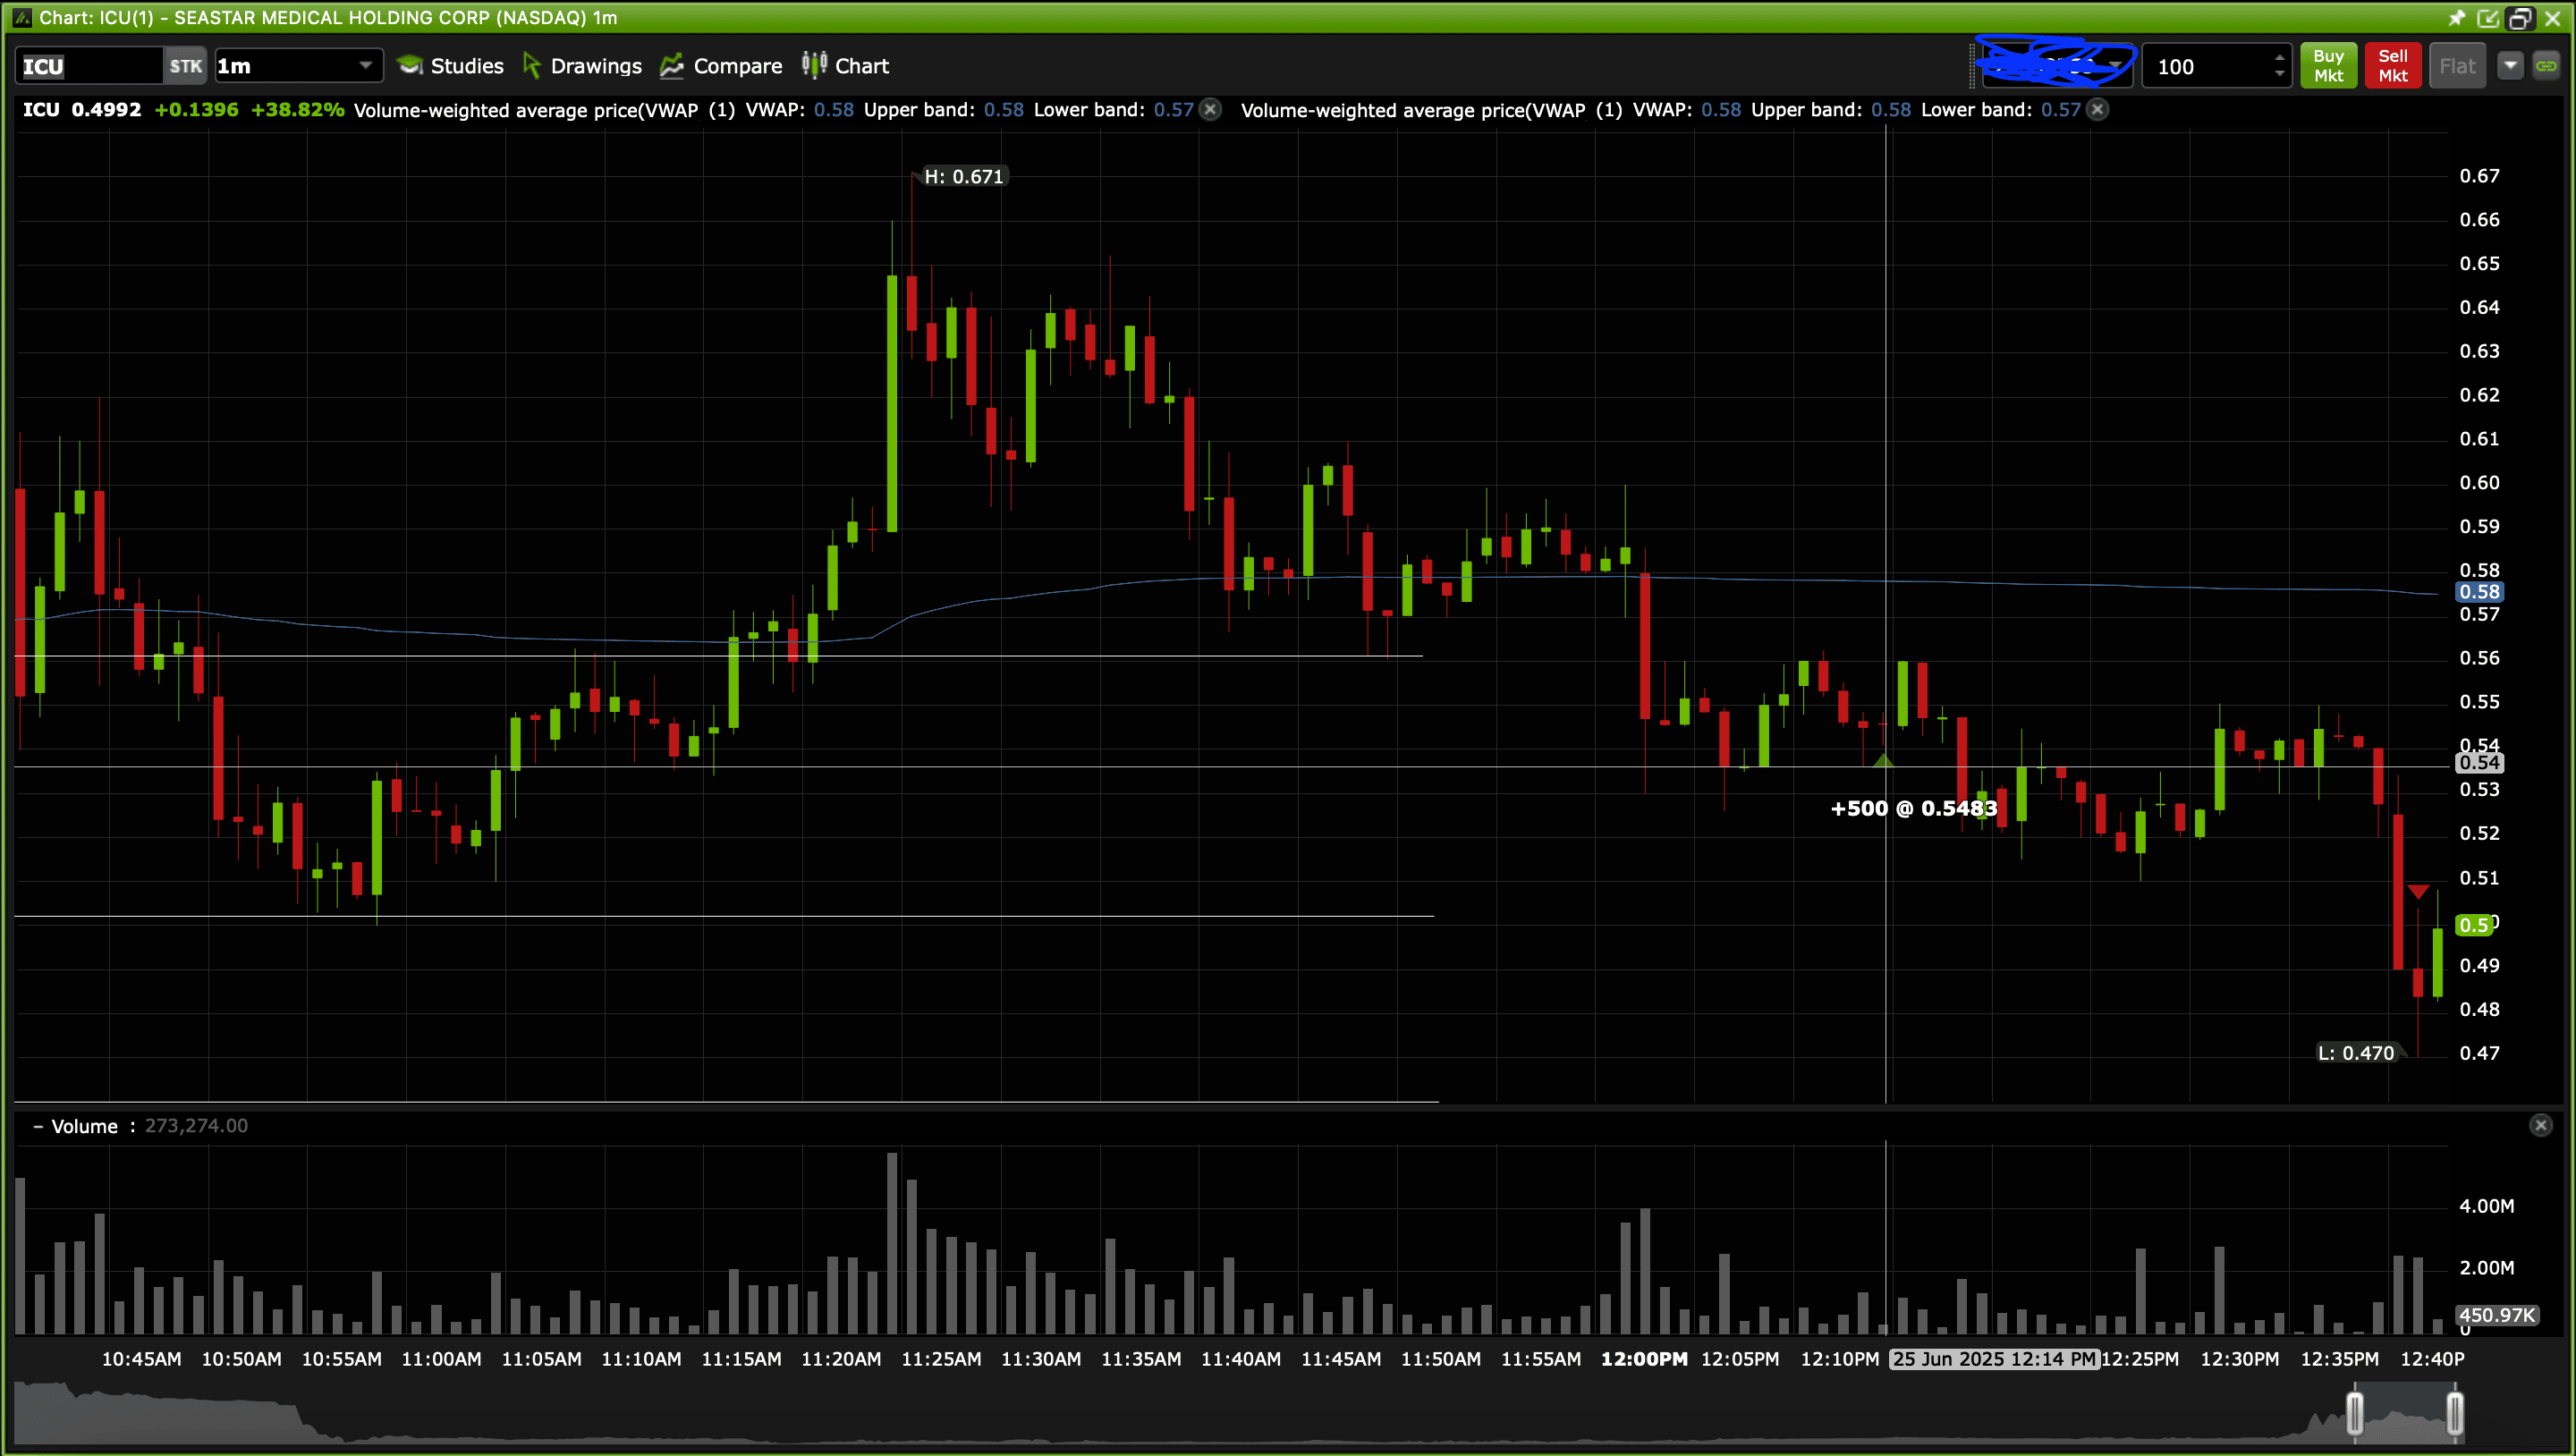Open the scribbled account selector dropdown

click(2115, 66)
